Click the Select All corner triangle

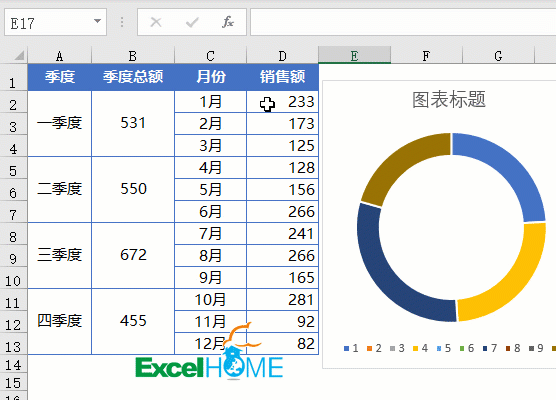(x=19, y=55)
